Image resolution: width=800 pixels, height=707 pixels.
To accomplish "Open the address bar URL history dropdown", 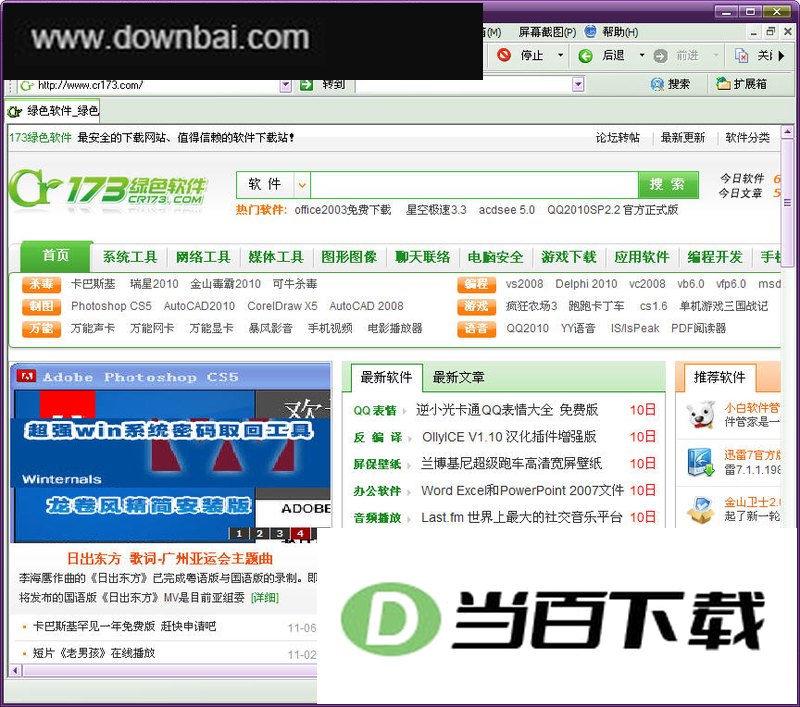I will tap(286, 85).
